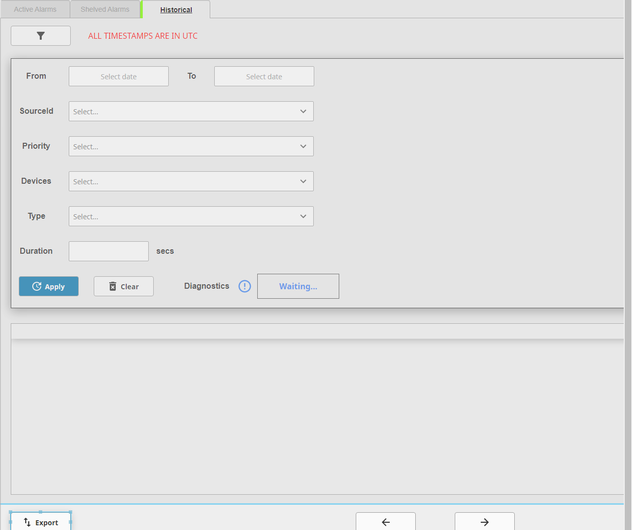Viewport: 632px width, 530px height.
Task: Clear the filters with Clear button
Action: coord(124,286)
